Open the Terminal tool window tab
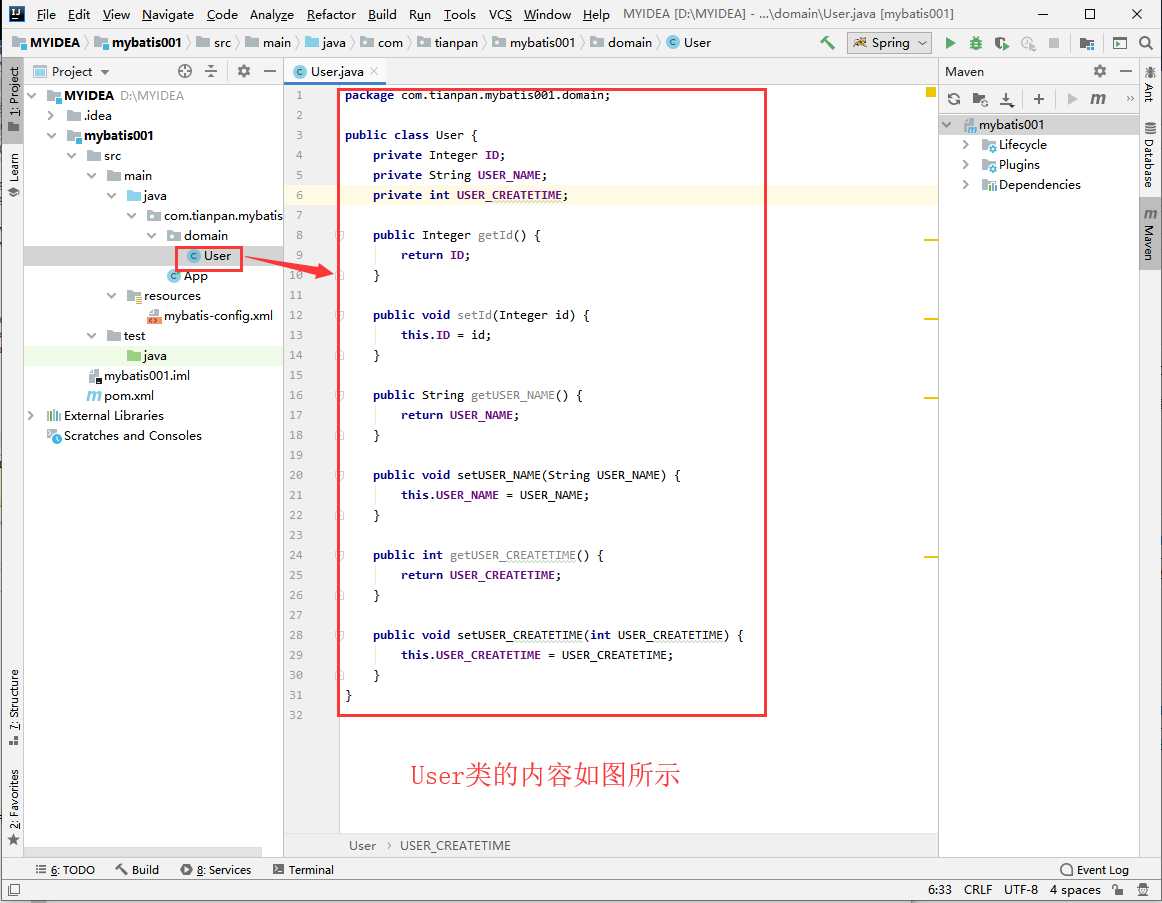Viewport: 1162px width, 903px height. click(303, 870)
